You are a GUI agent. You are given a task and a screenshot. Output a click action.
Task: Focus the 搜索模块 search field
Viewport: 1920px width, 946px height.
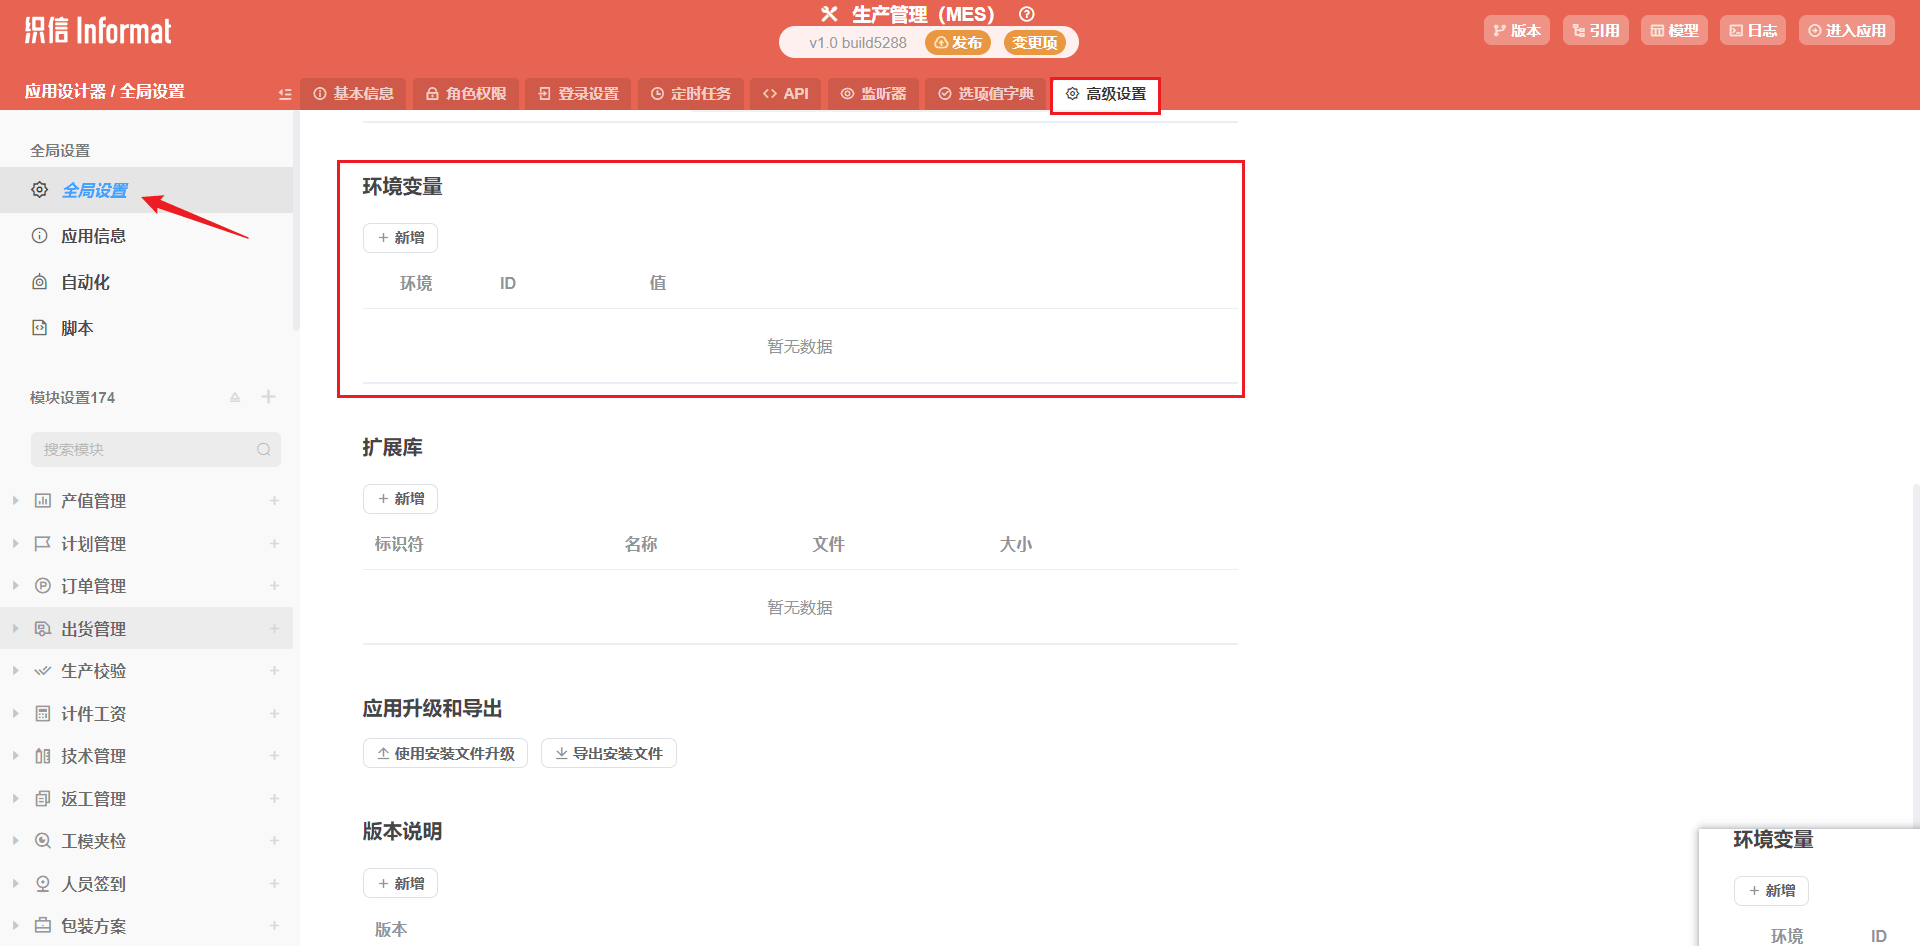point(145,450)
